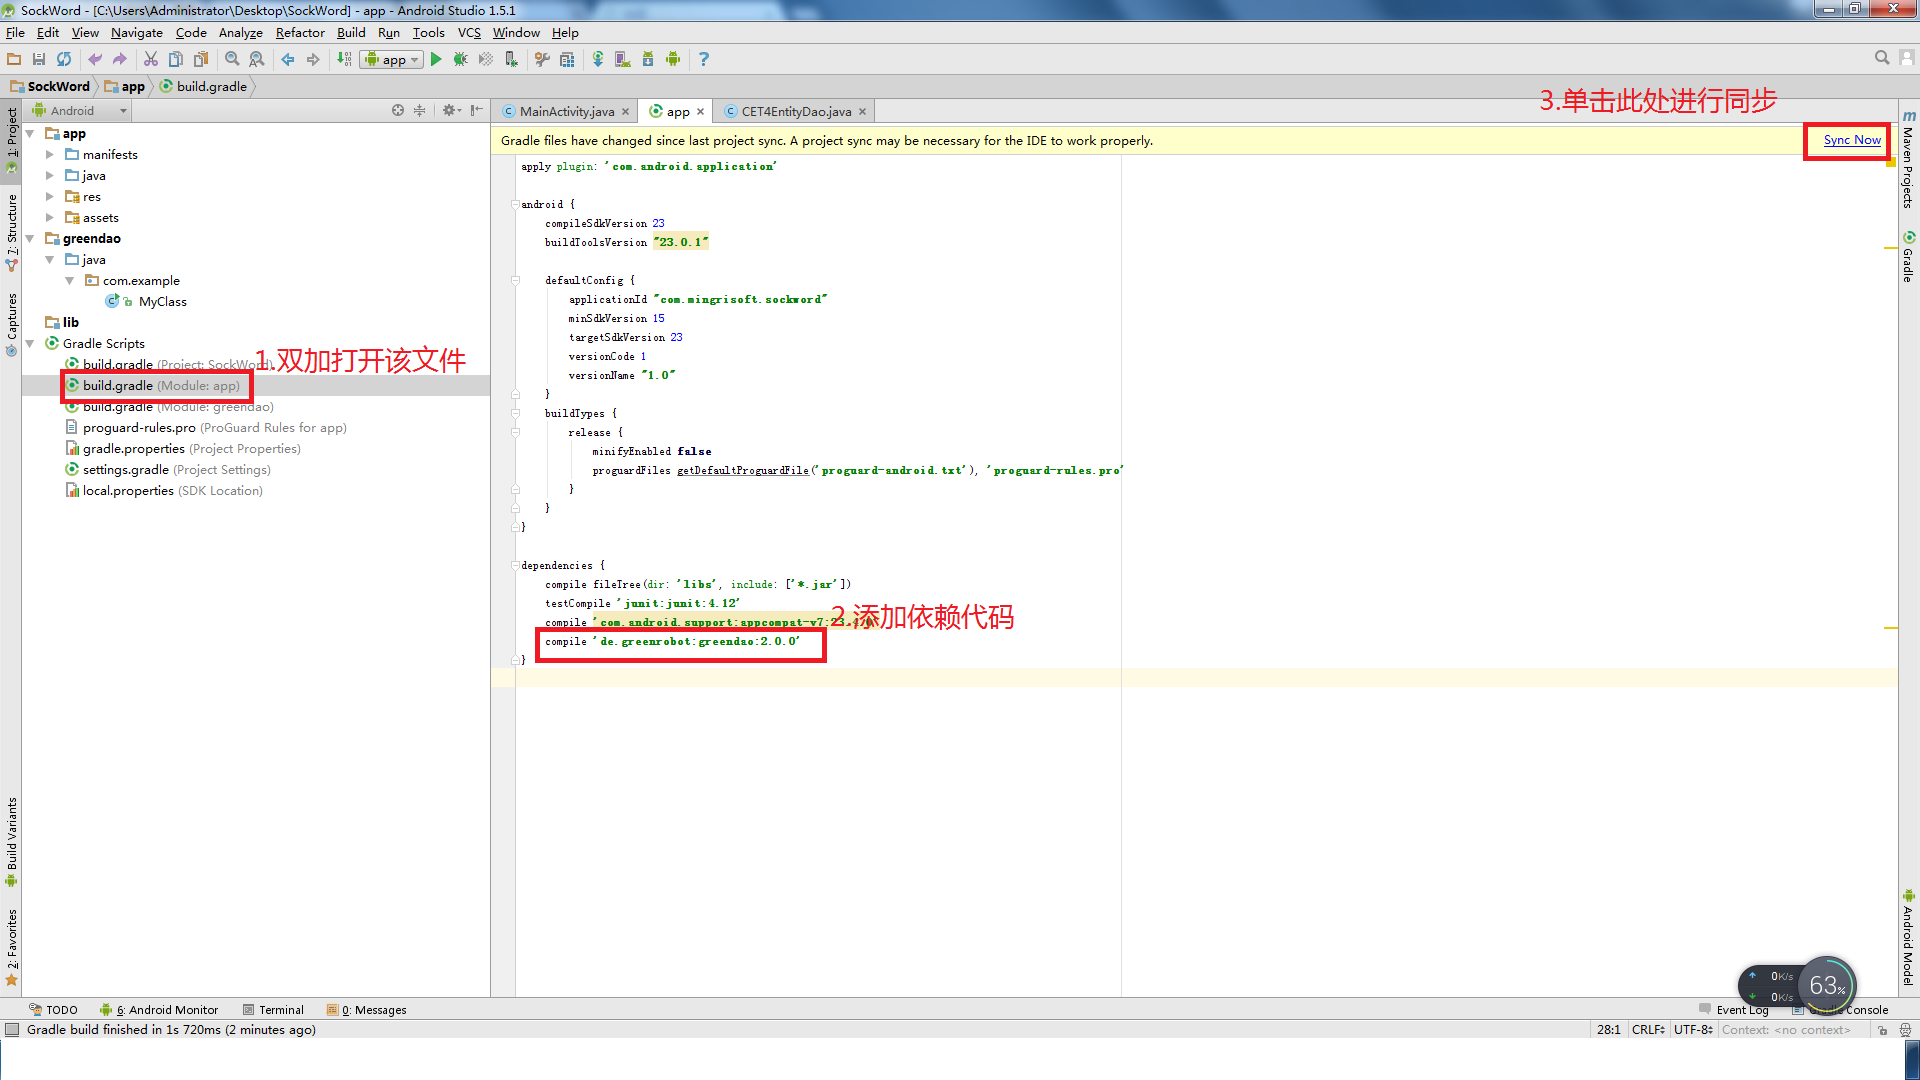Click the Redo arrow icon

click(120, 59)
